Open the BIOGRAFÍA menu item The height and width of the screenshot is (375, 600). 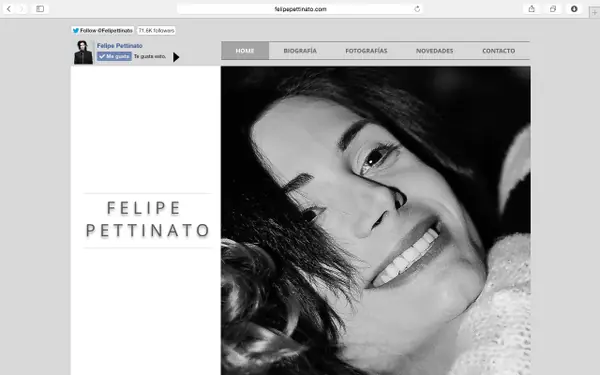tap(300, 51)
